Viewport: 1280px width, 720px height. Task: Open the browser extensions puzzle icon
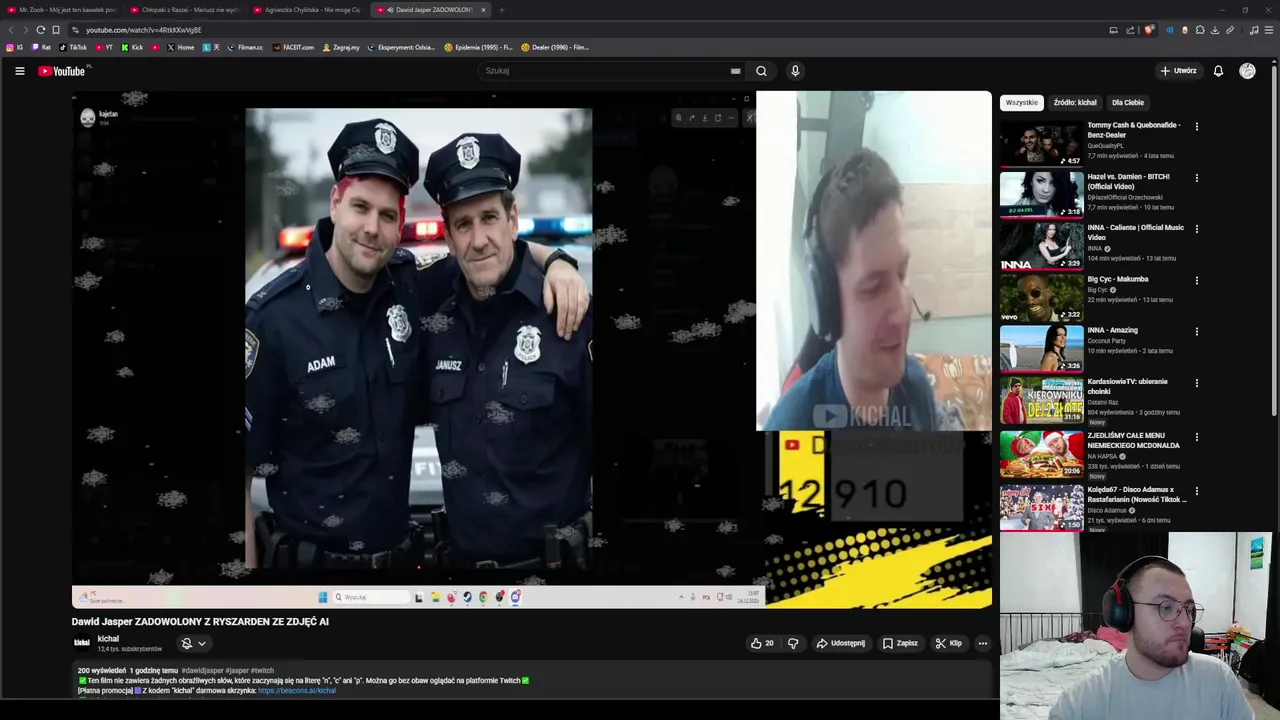[x=1200, y=30]
